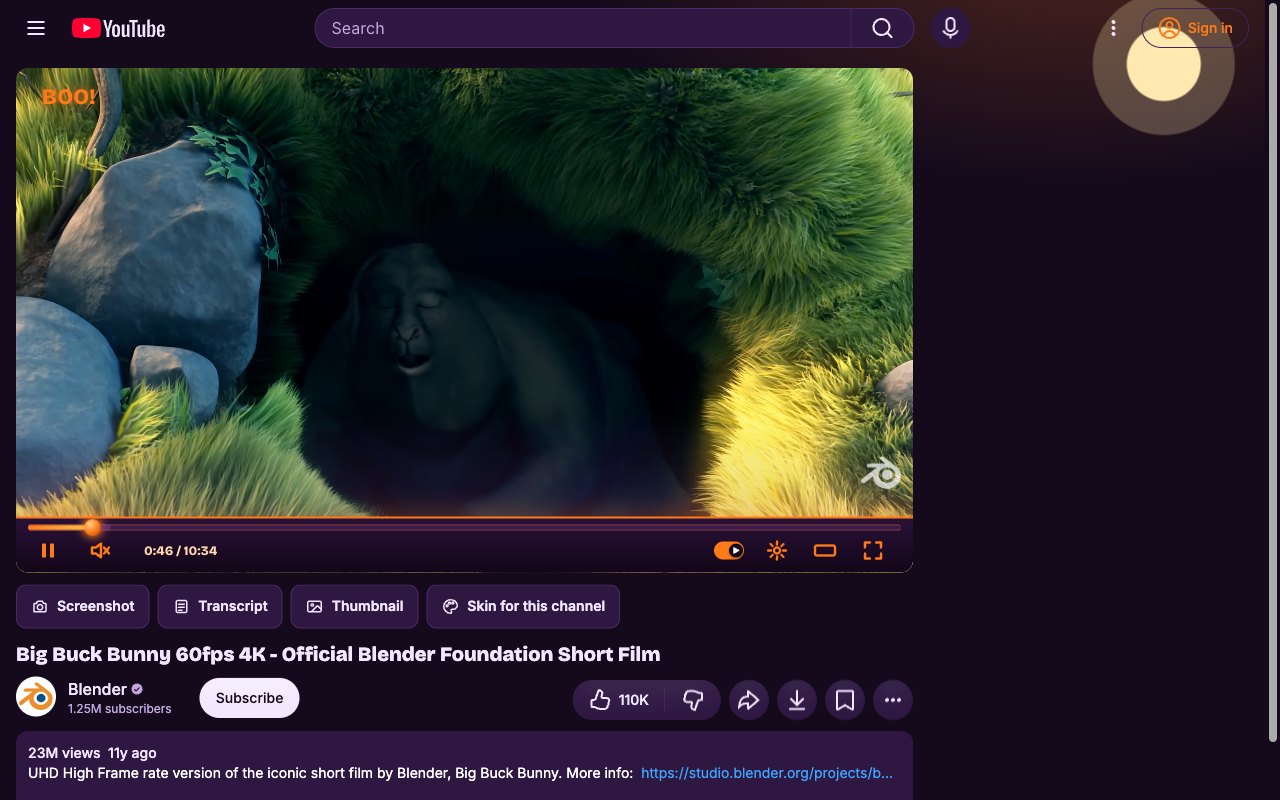The width and height of the screenshot is (1280, 800).
Task: Open the studio.blender.org description link
Action: click(767, 773)
